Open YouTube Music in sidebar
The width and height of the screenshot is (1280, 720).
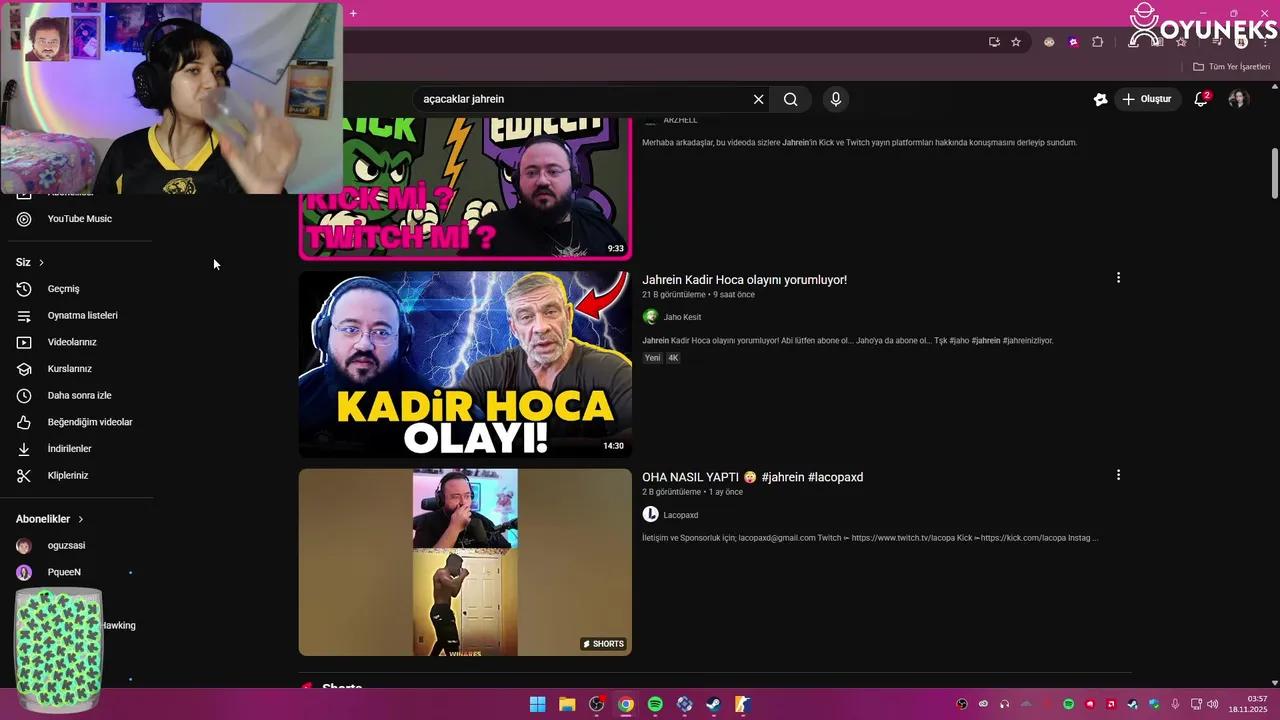pyautogui.click(x=80, y=219)
